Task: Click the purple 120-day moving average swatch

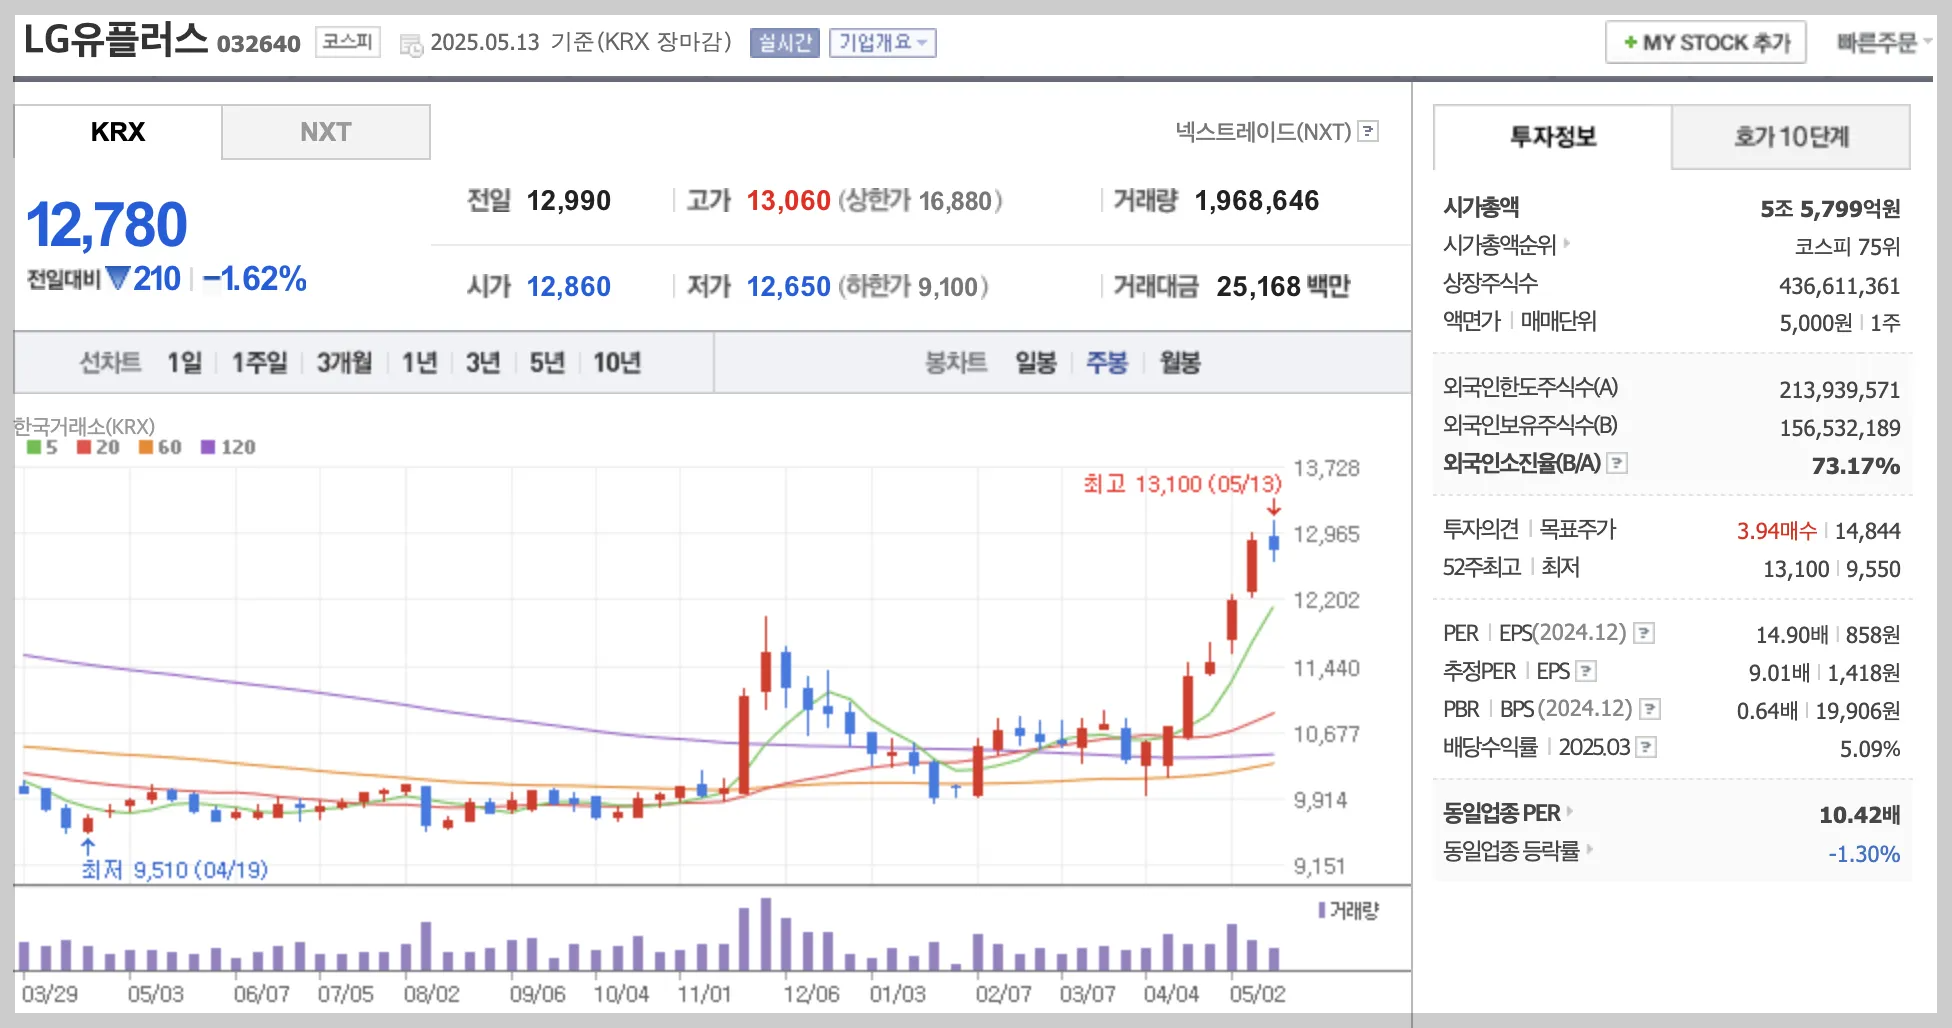Action: pos(208,447)
